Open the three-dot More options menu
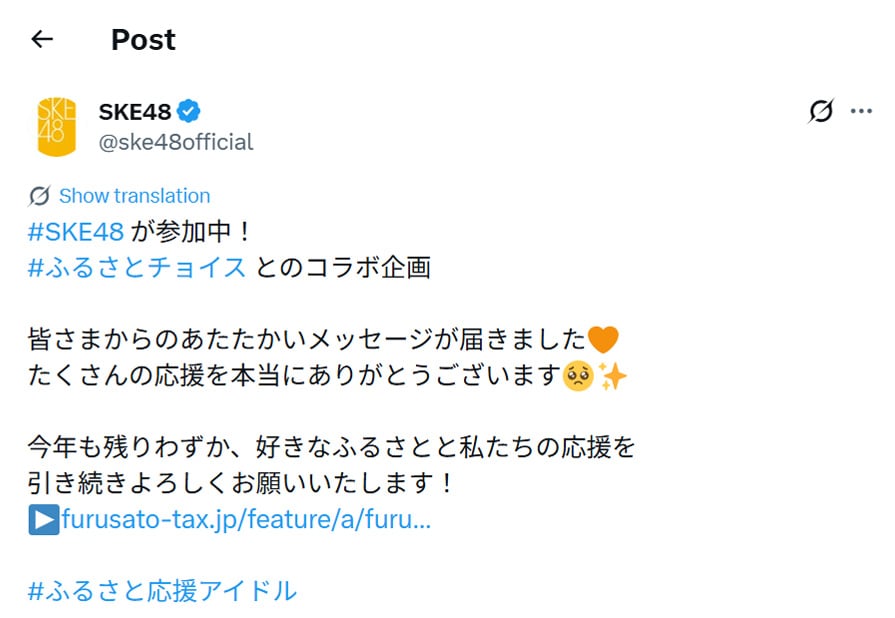Viewport: 895px width, 618px height. click(861, 111)
